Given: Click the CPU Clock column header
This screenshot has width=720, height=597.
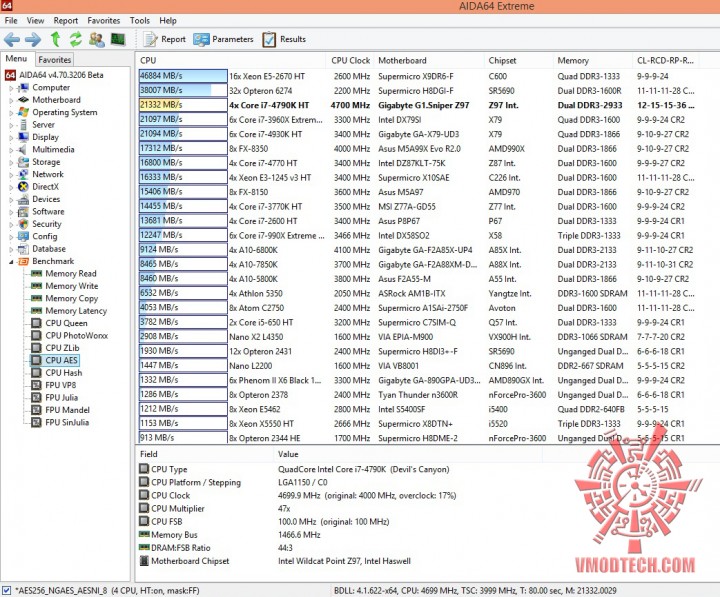Looking at the screenshot, I should [x=350, y=61].
